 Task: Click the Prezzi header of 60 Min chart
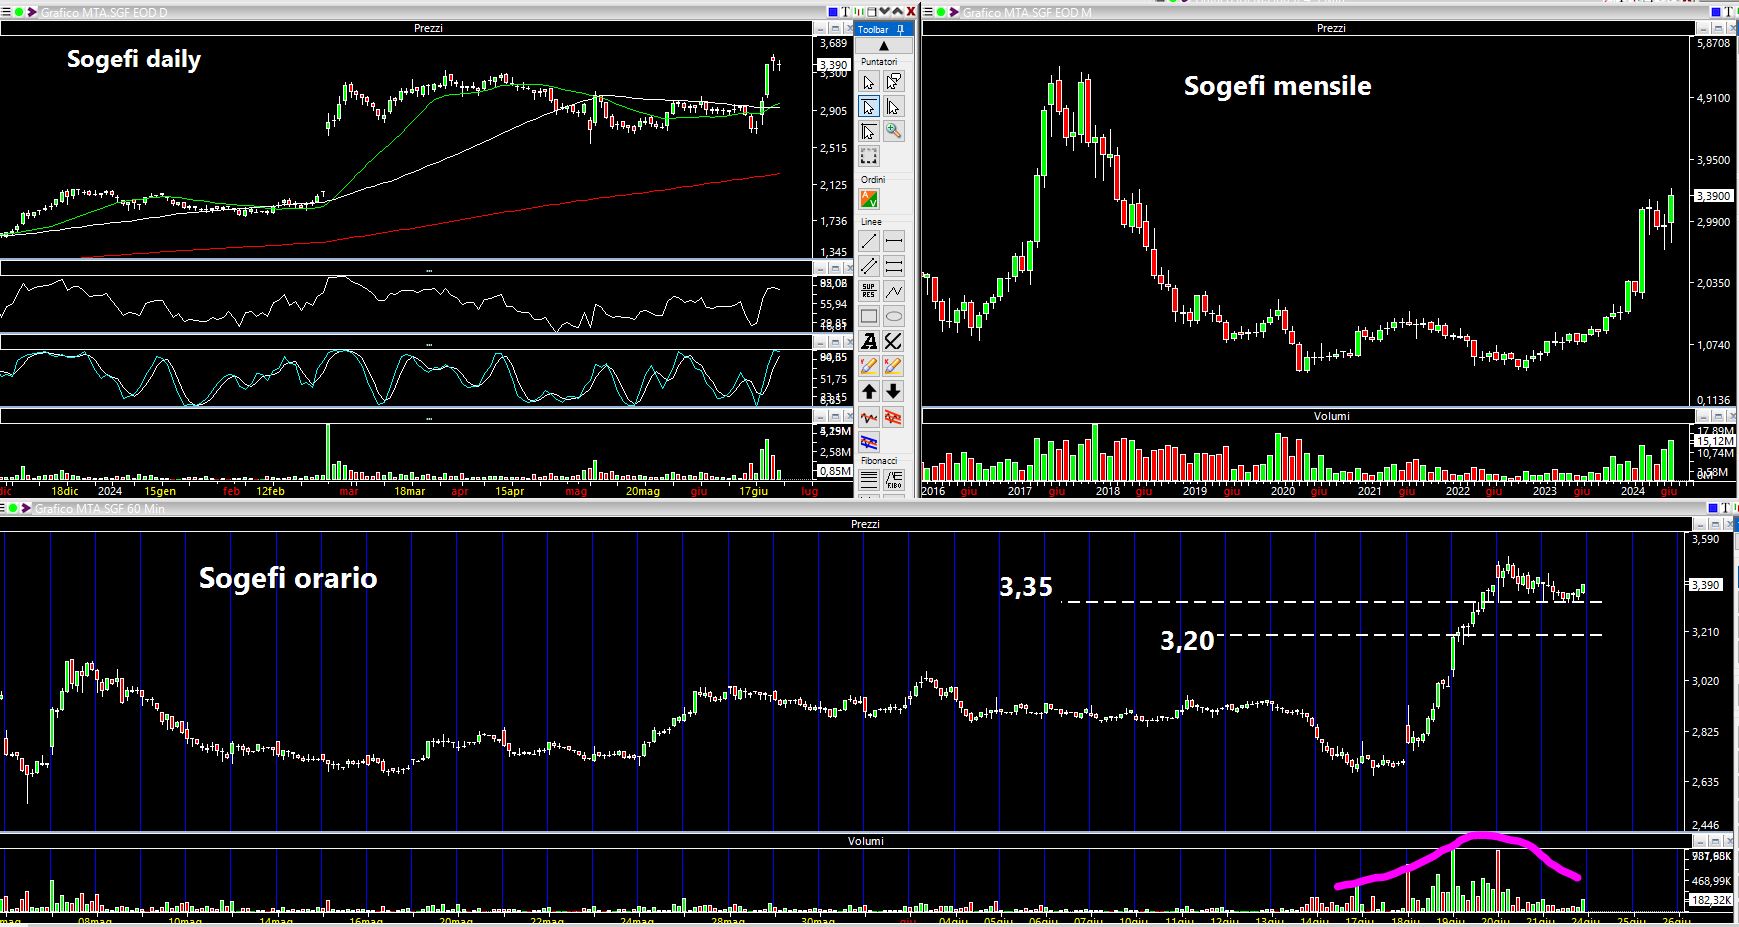865,524
